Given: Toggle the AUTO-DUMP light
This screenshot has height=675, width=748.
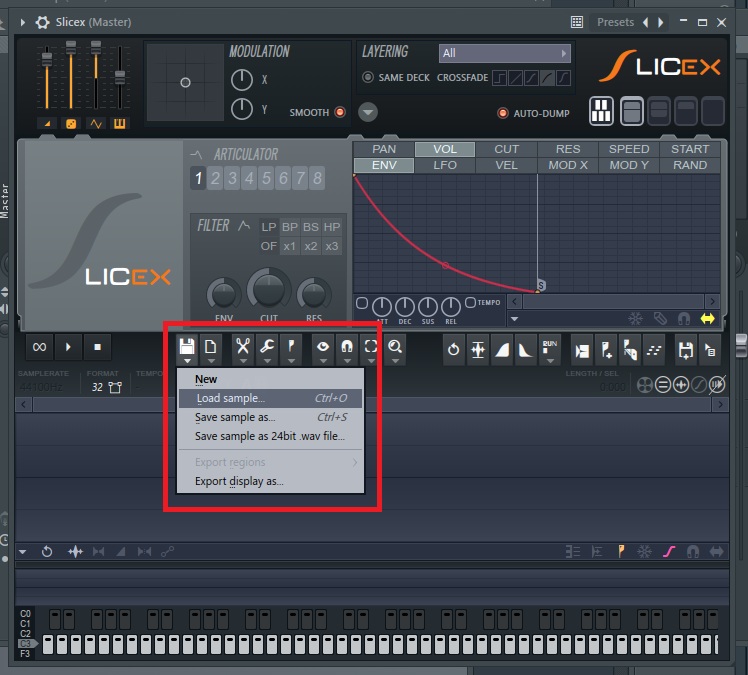Looking at the screenshot, I should [502, 114].
